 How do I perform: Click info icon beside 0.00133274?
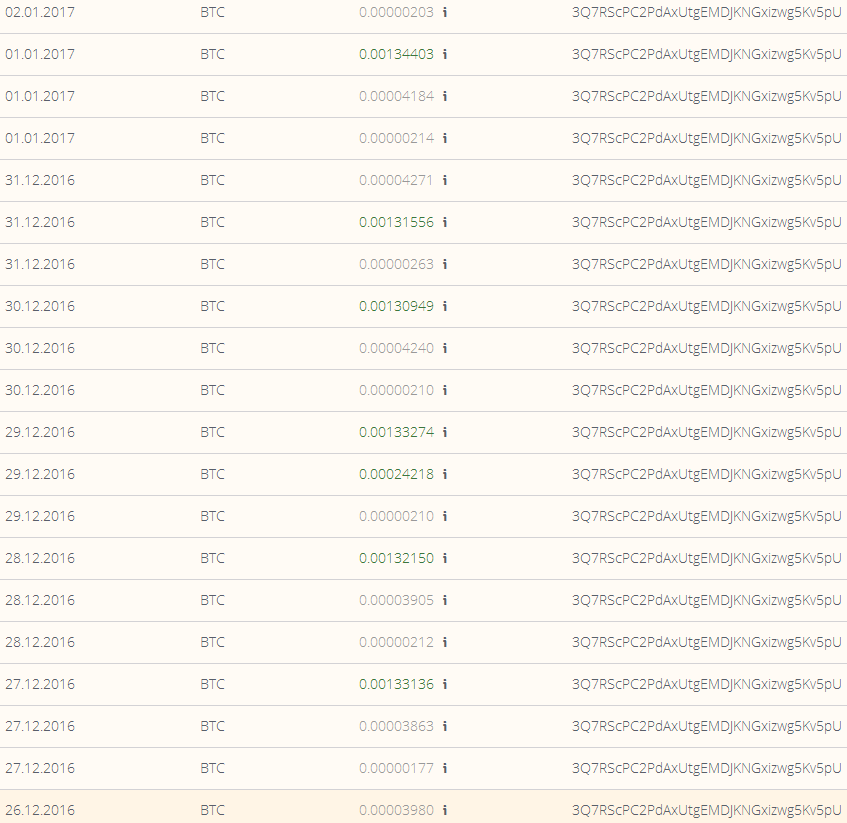click(445, 432)
